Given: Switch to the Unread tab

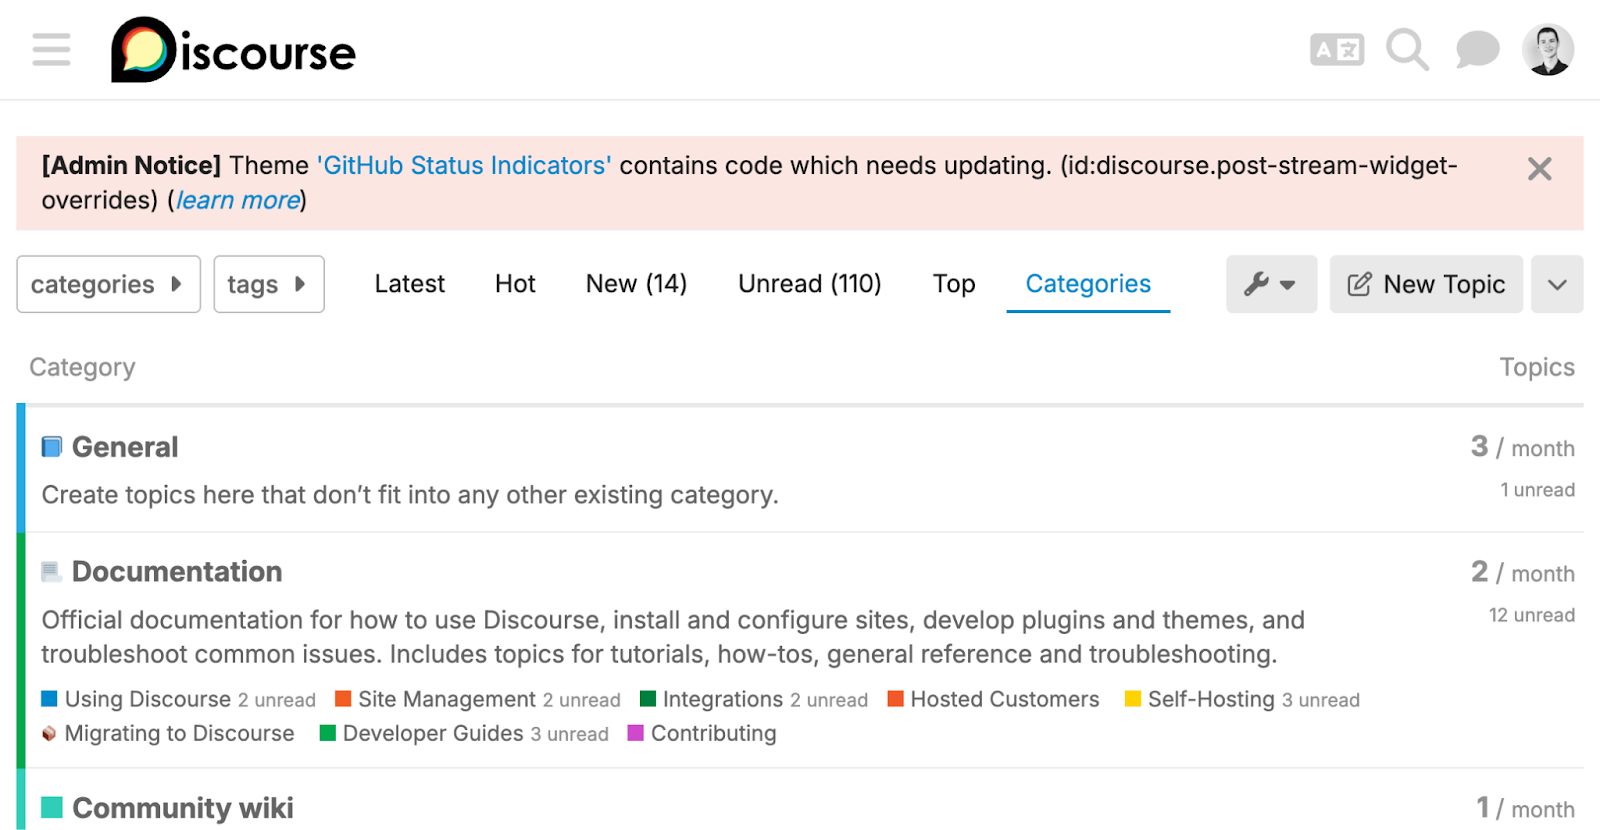Looking at the screenshot, I should [x=808, y=284].
